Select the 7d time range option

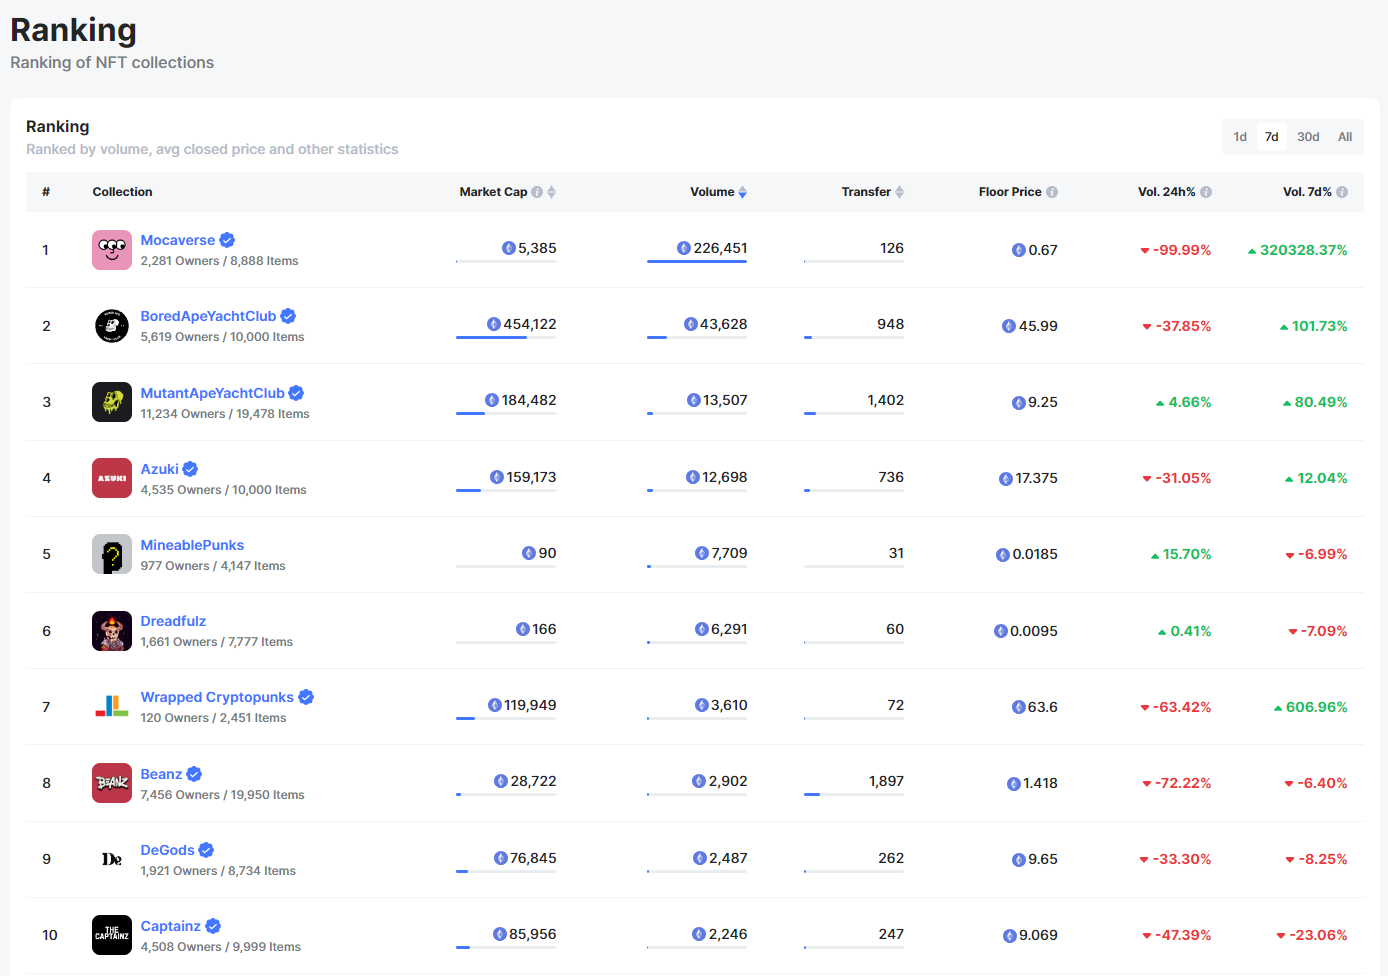click(1272, 137)
